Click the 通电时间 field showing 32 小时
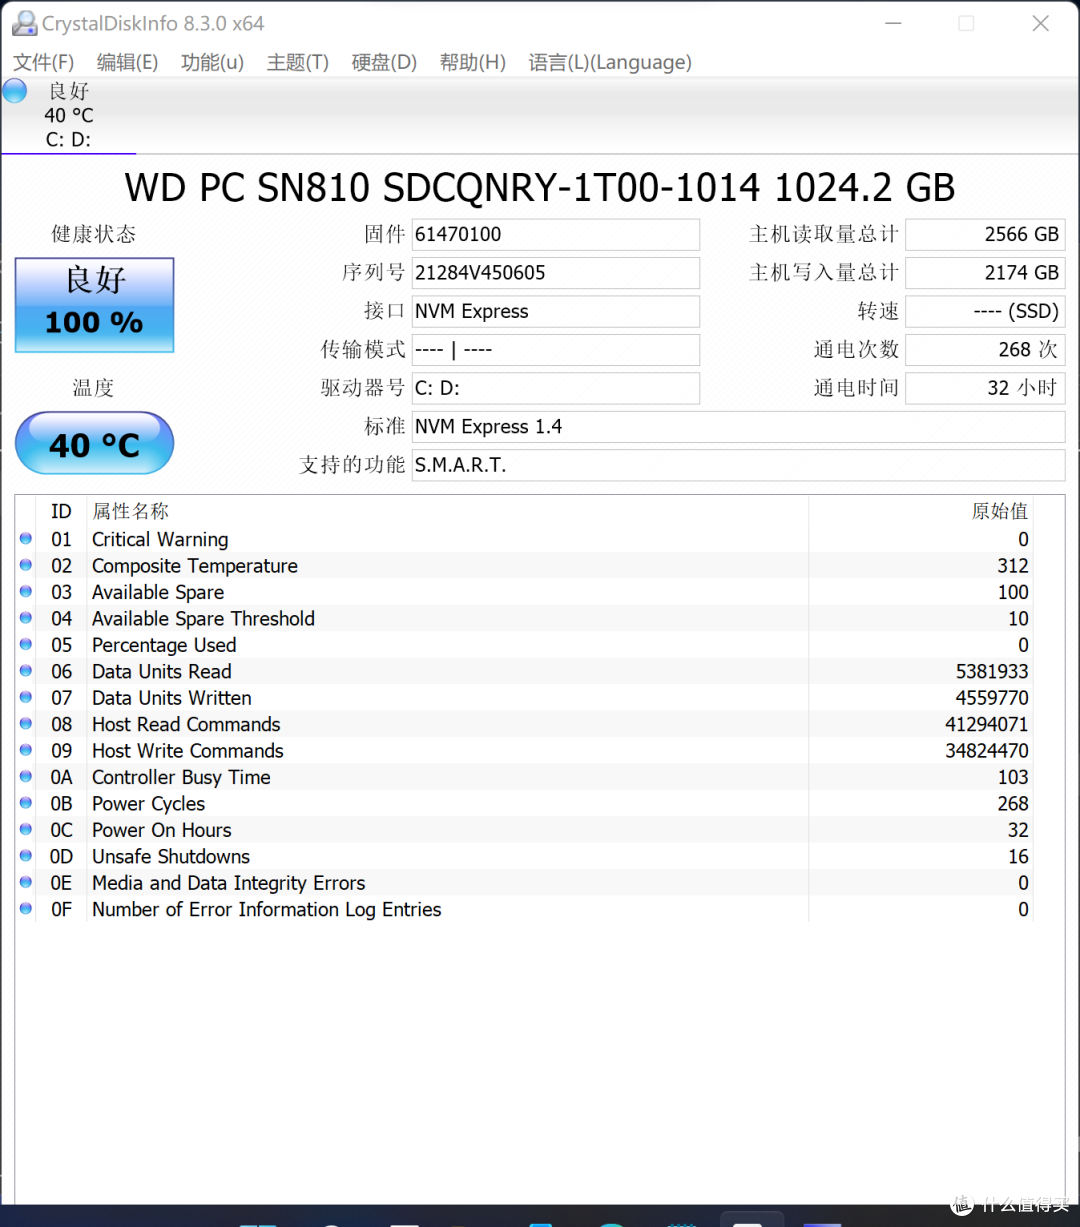This screenshot has width=1080, height=1227. click(x=985, y=388)
